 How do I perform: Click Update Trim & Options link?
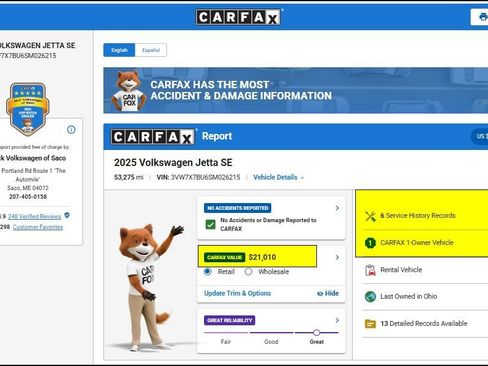[237, 293]
